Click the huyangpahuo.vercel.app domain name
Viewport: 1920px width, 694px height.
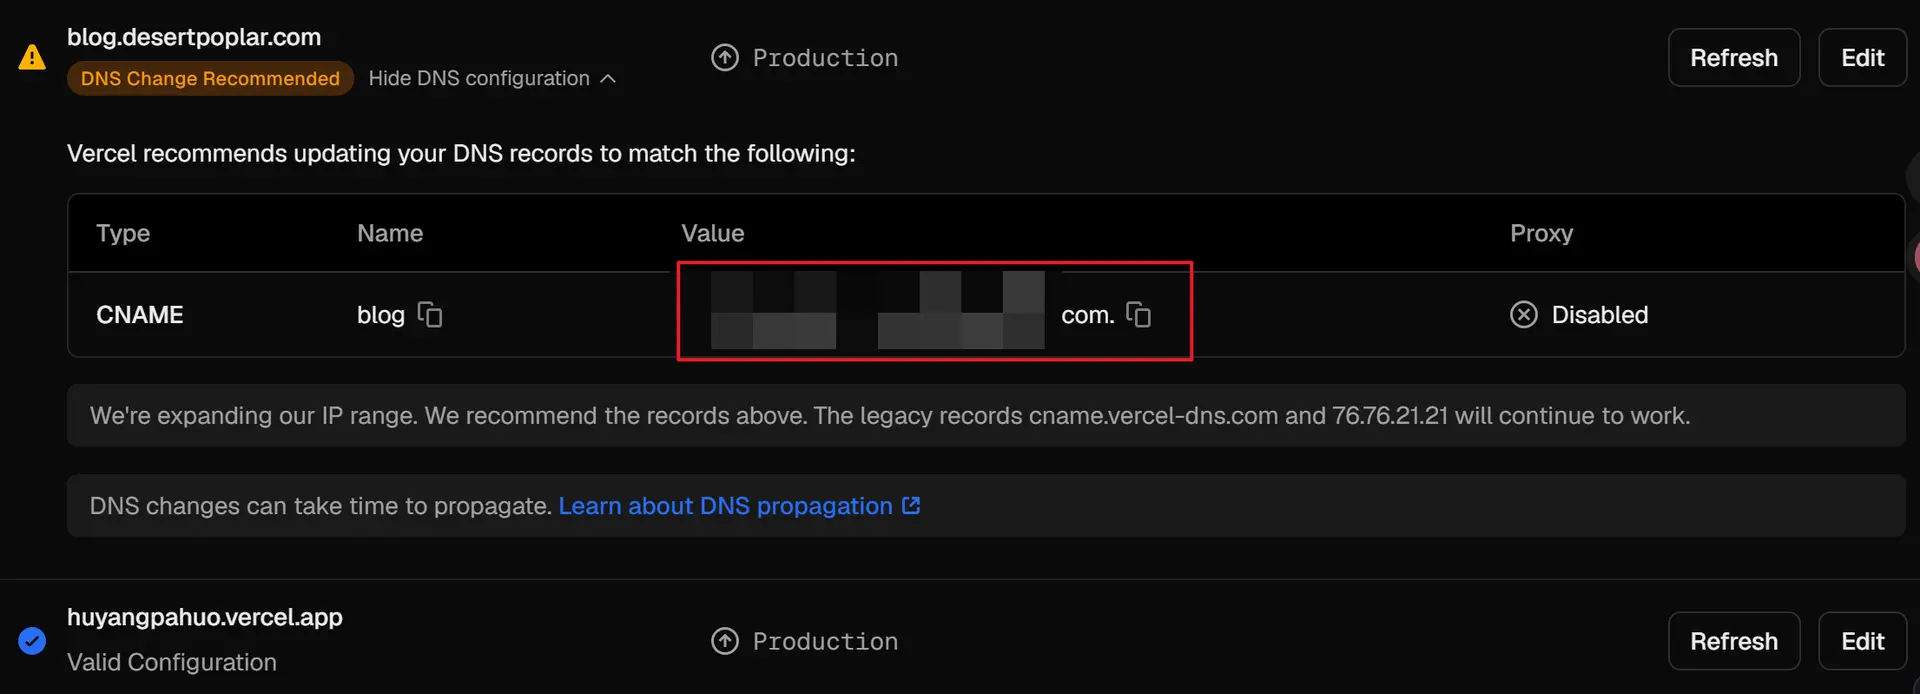(x=205, y=618)
